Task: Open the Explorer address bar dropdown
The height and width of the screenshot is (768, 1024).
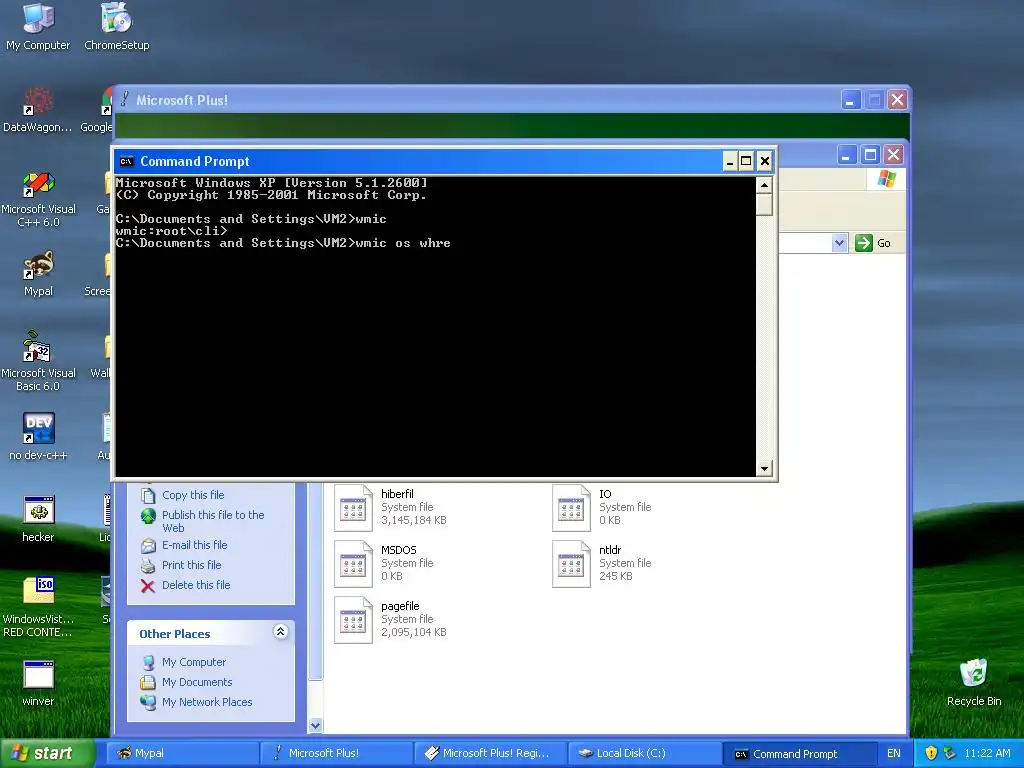Action: [839, 243]
